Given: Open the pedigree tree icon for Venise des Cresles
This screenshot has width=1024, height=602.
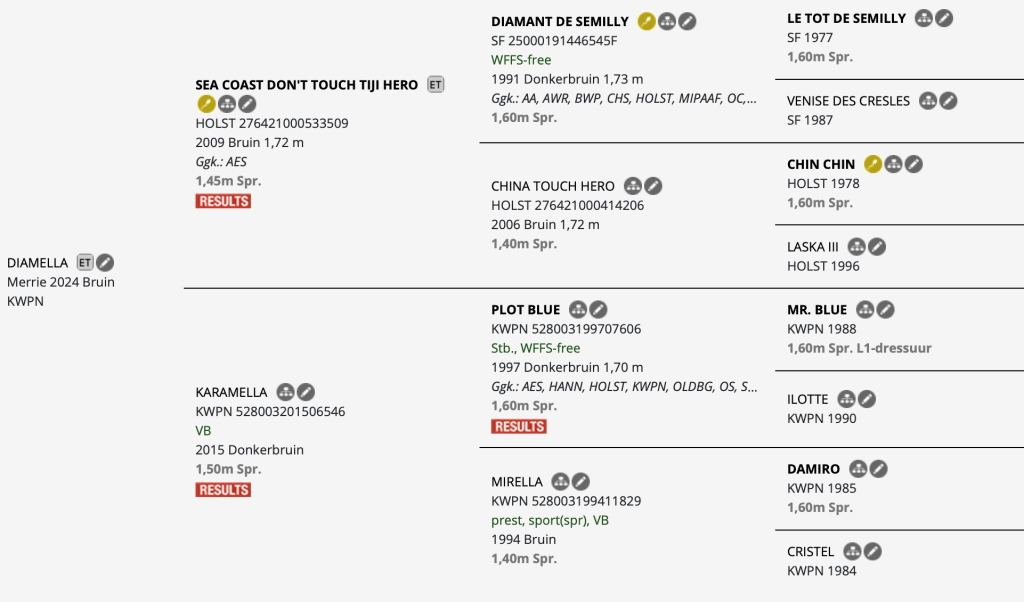Looking at the screenshot, I should 928,101.
